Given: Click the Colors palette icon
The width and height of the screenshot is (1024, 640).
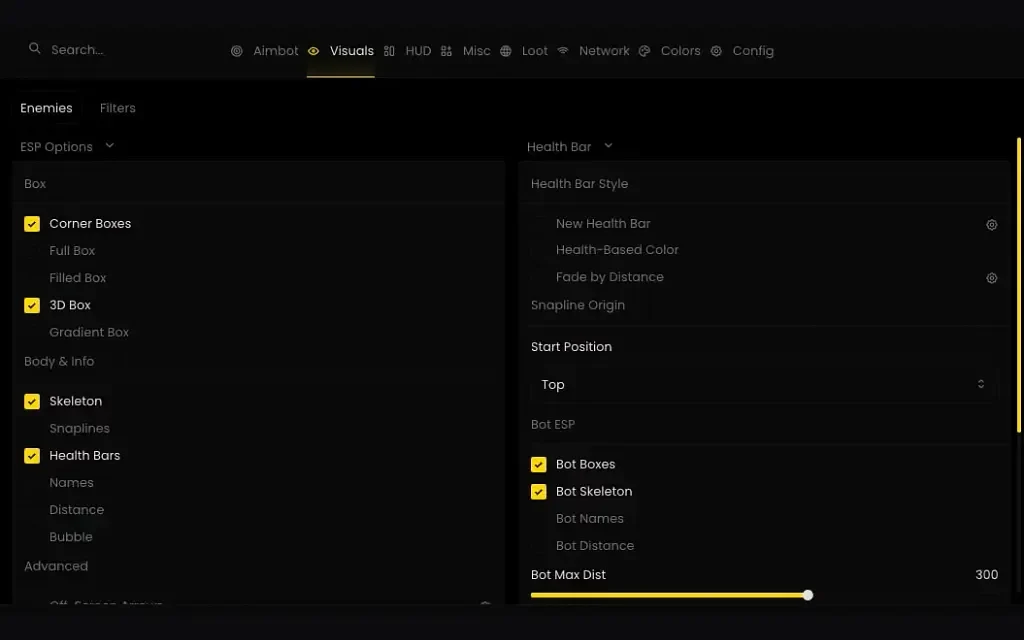Looking at the screenshot, I should pos(645,51).
